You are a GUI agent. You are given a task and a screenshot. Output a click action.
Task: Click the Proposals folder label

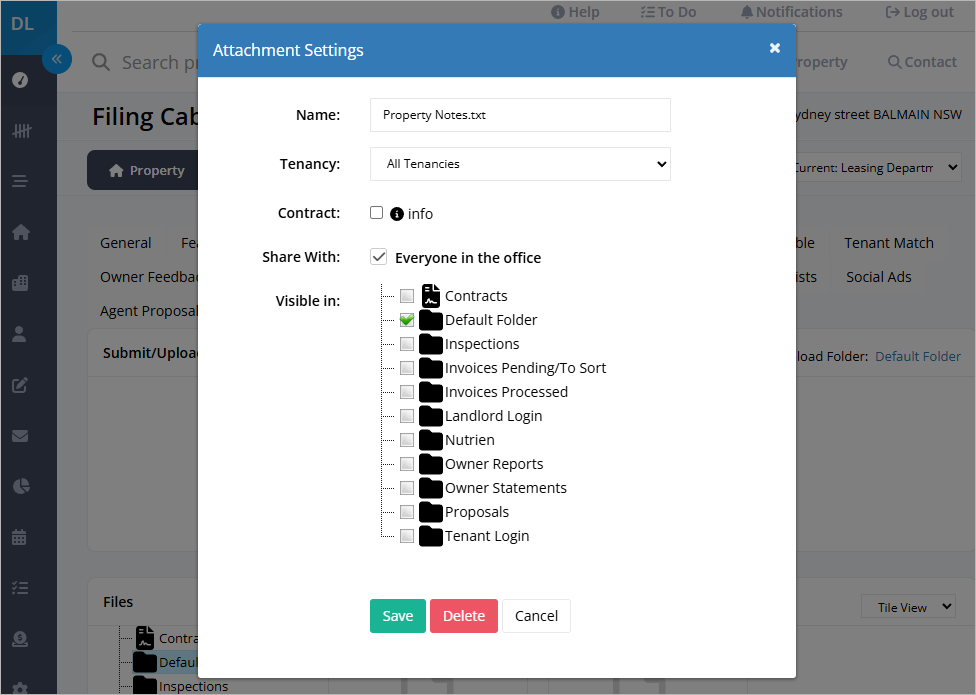click(x=477, y=512)
